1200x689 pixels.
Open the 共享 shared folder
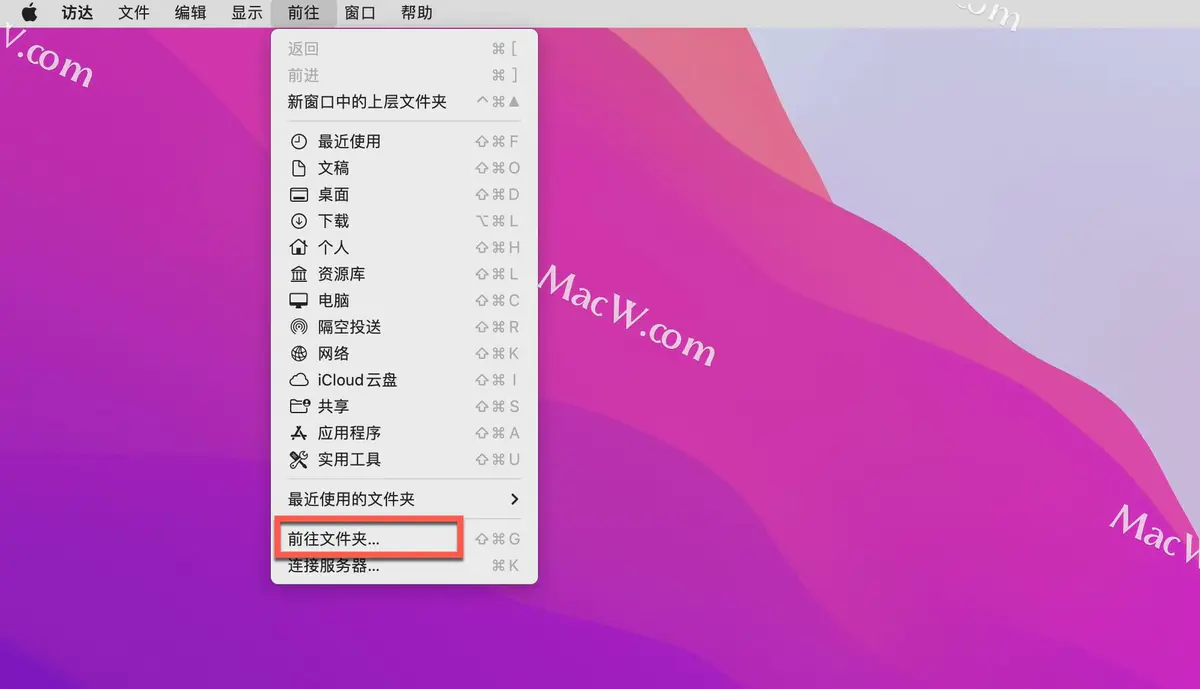334,406
